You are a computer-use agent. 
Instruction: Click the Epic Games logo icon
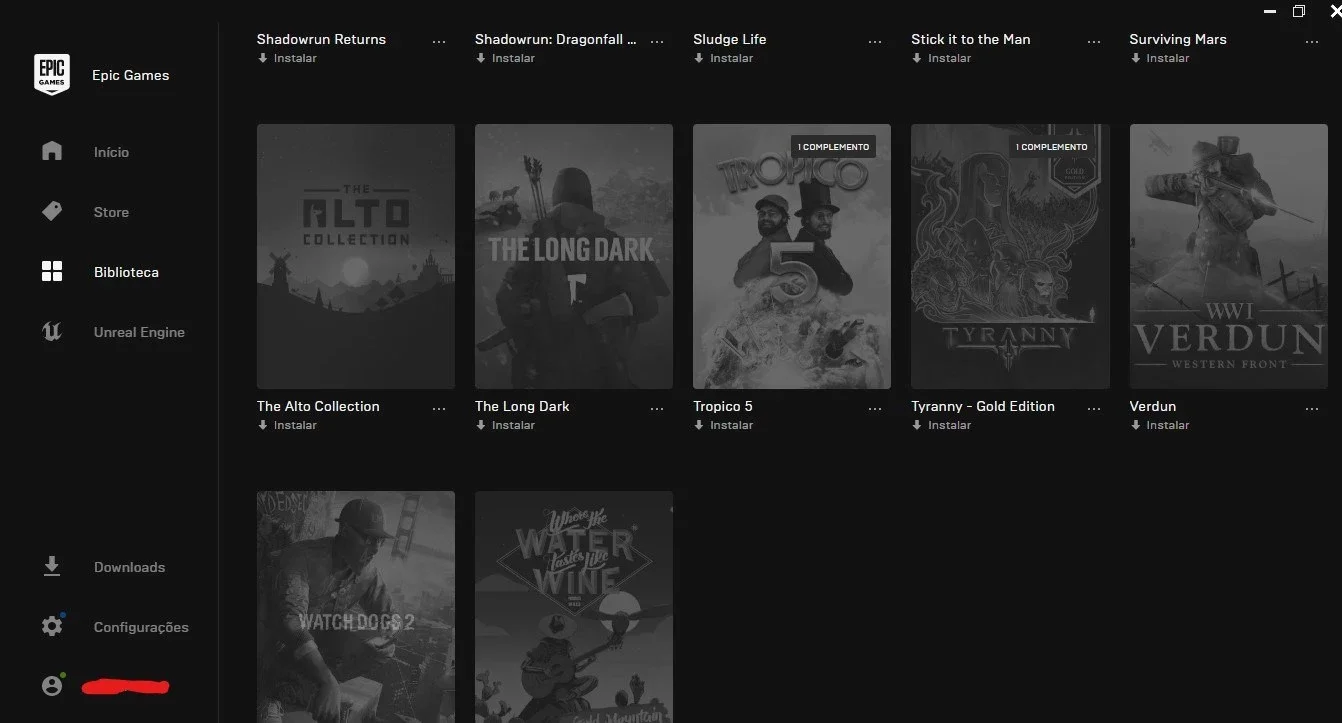pos(52,75)
